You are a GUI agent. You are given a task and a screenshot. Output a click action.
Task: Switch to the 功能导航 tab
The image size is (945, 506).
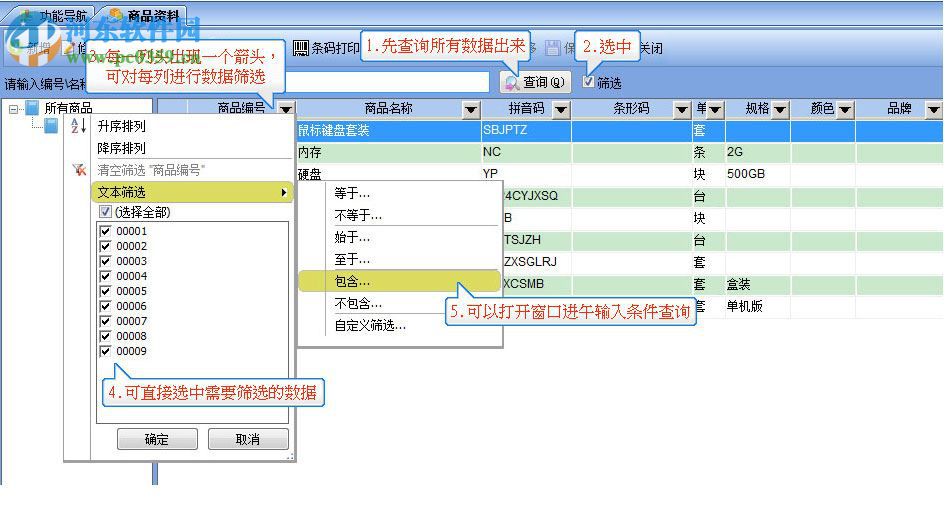point(55,15)
